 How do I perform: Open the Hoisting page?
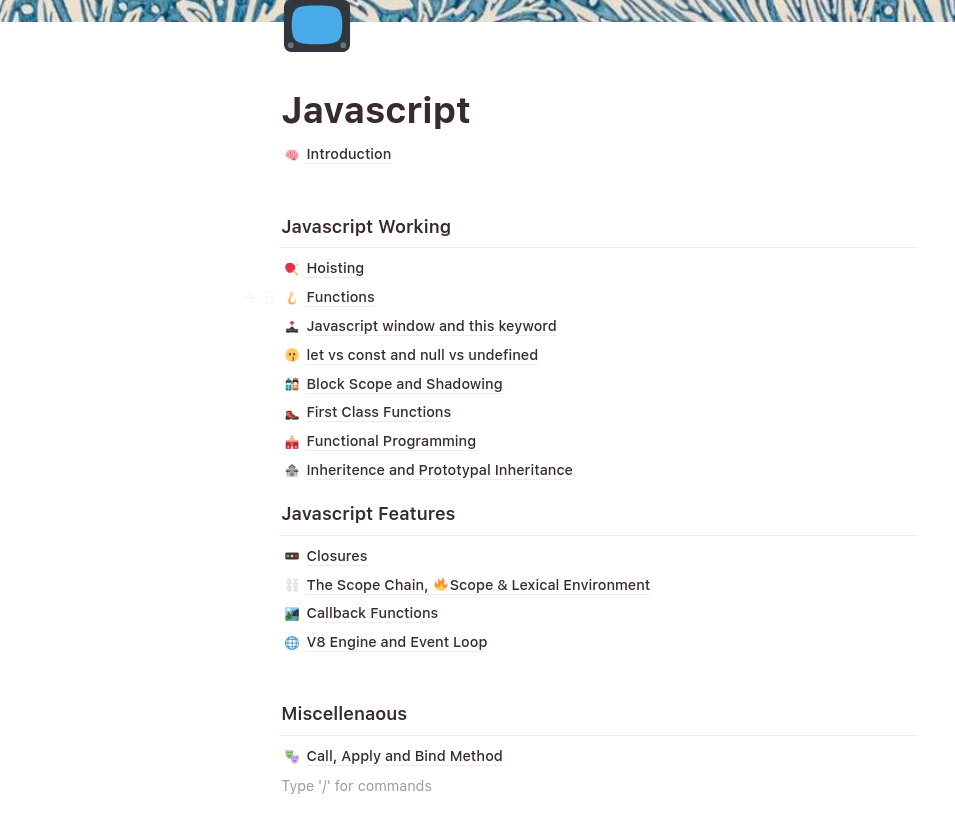tap(335, 268)
